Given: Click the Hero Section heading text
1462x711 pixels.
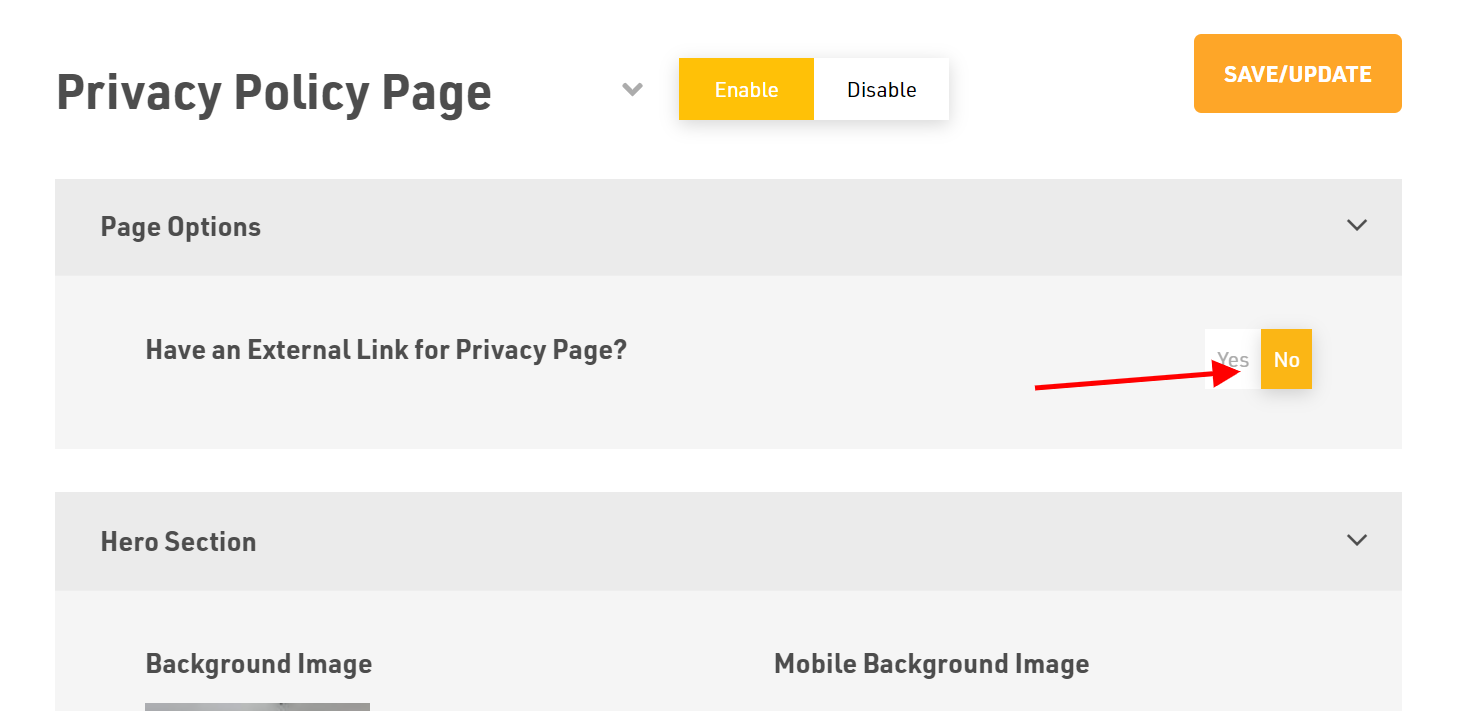Looking at the screenshot, I should (x=178, y=542).
